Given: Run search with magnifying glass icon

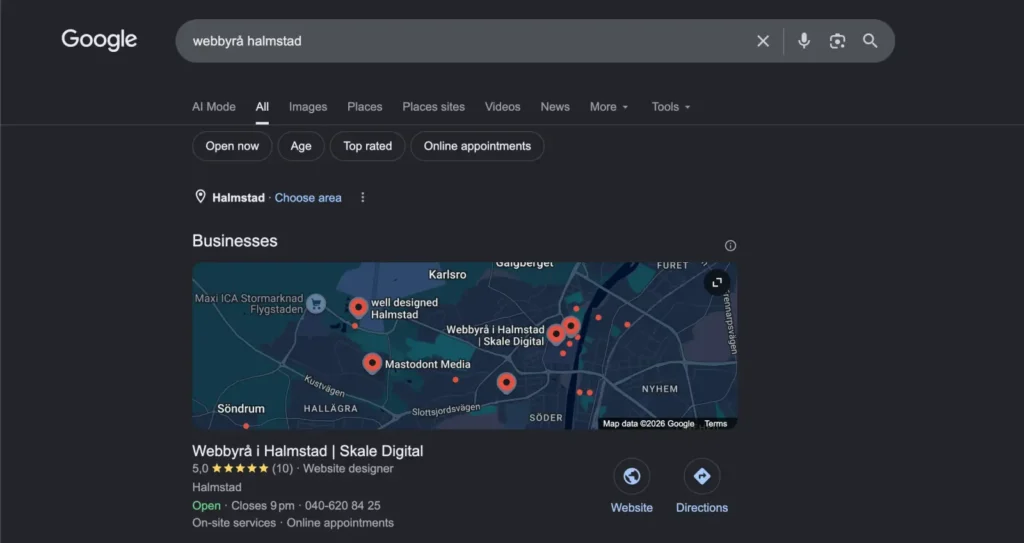Looking at the screenshot, I should click(870, 41).
